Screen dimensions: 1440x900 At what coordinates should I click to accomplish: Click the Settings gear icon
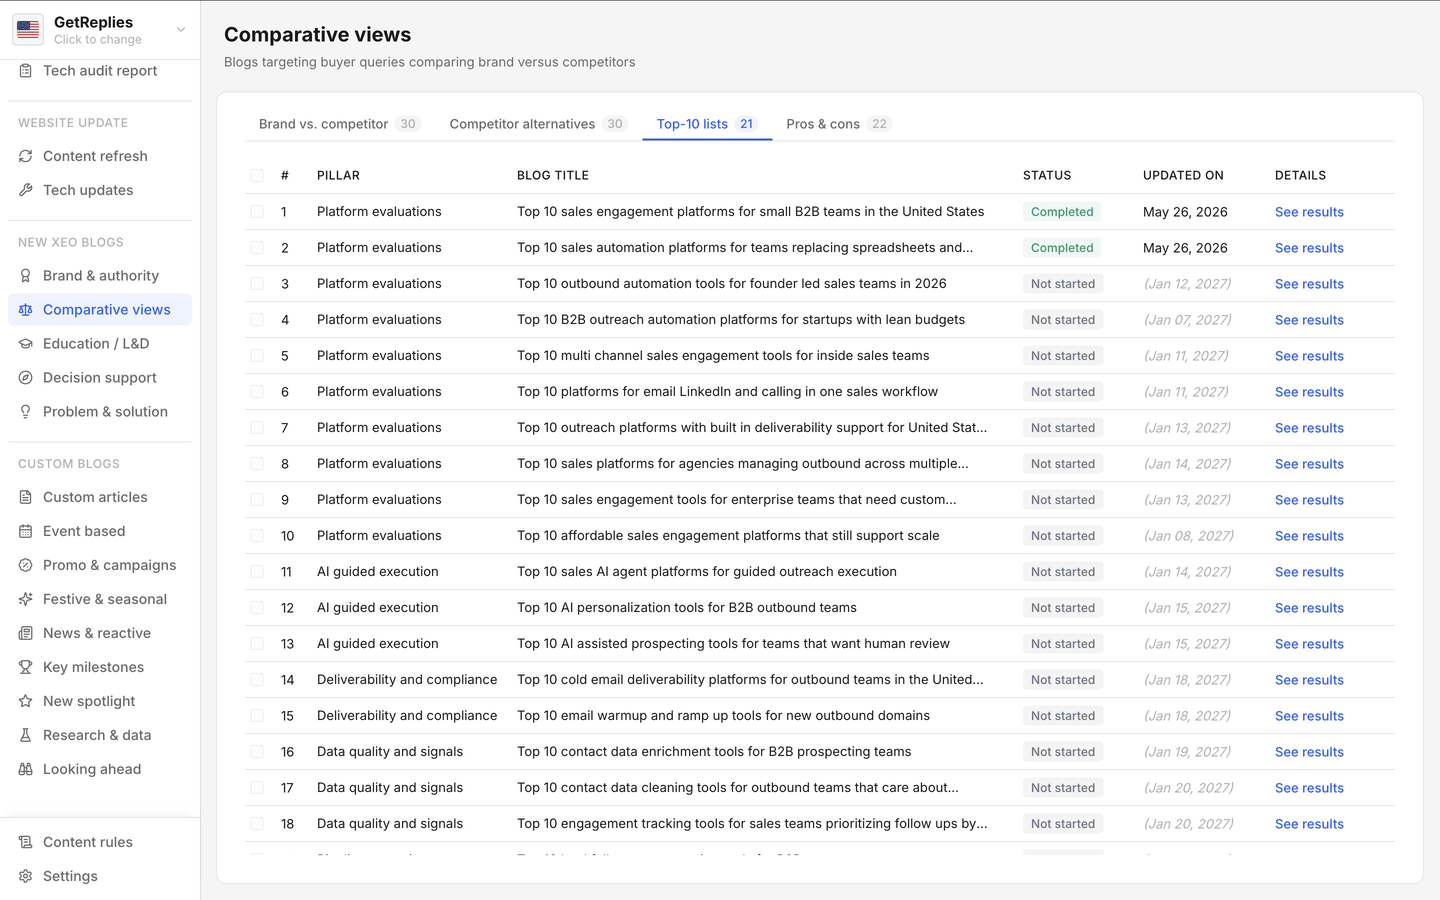[26, 876]
